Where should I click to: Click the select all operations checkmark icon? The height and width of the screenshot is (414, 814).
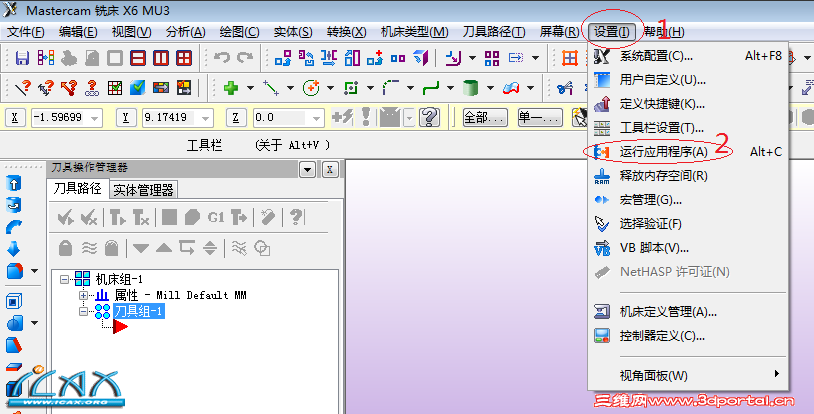[x=65, y=217]
